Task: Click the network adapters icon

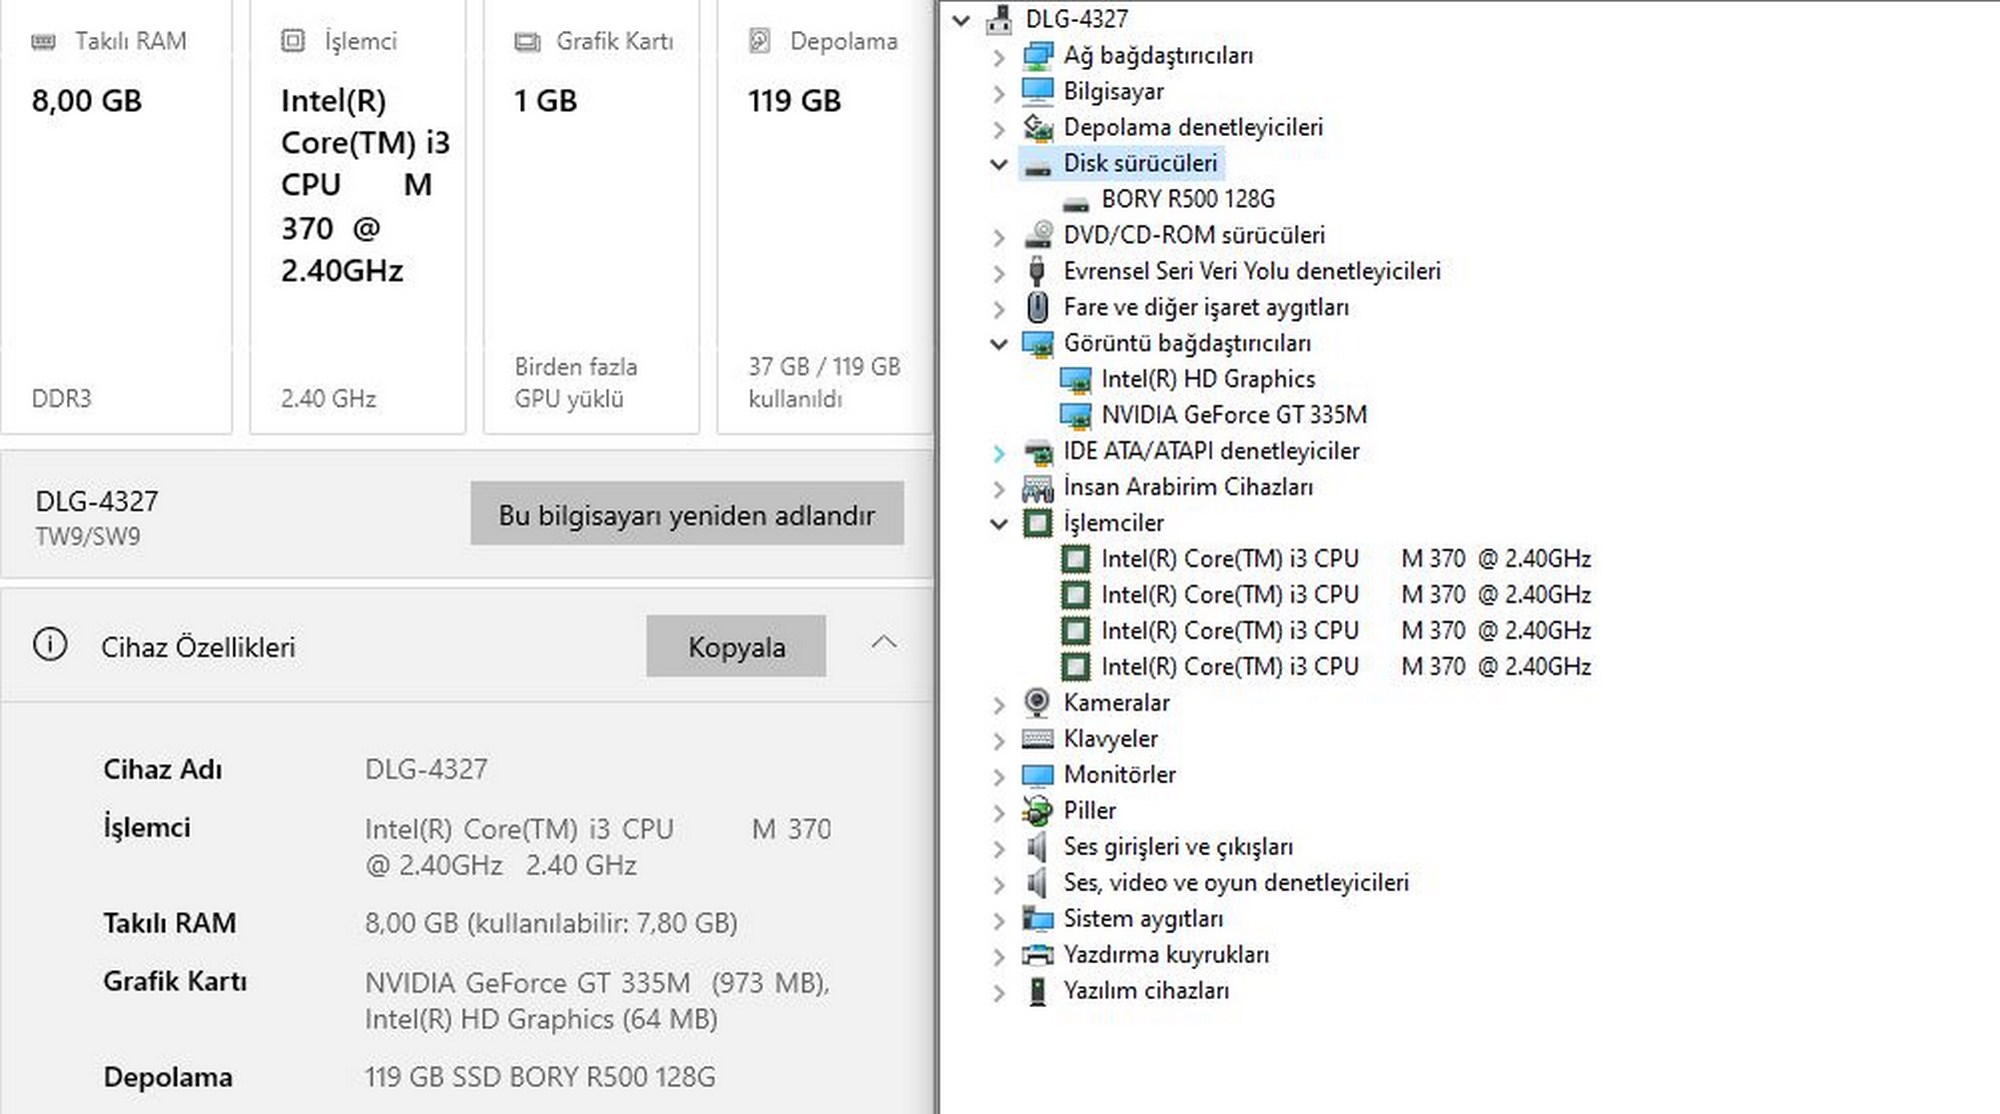Action: tap(1038, 56)
